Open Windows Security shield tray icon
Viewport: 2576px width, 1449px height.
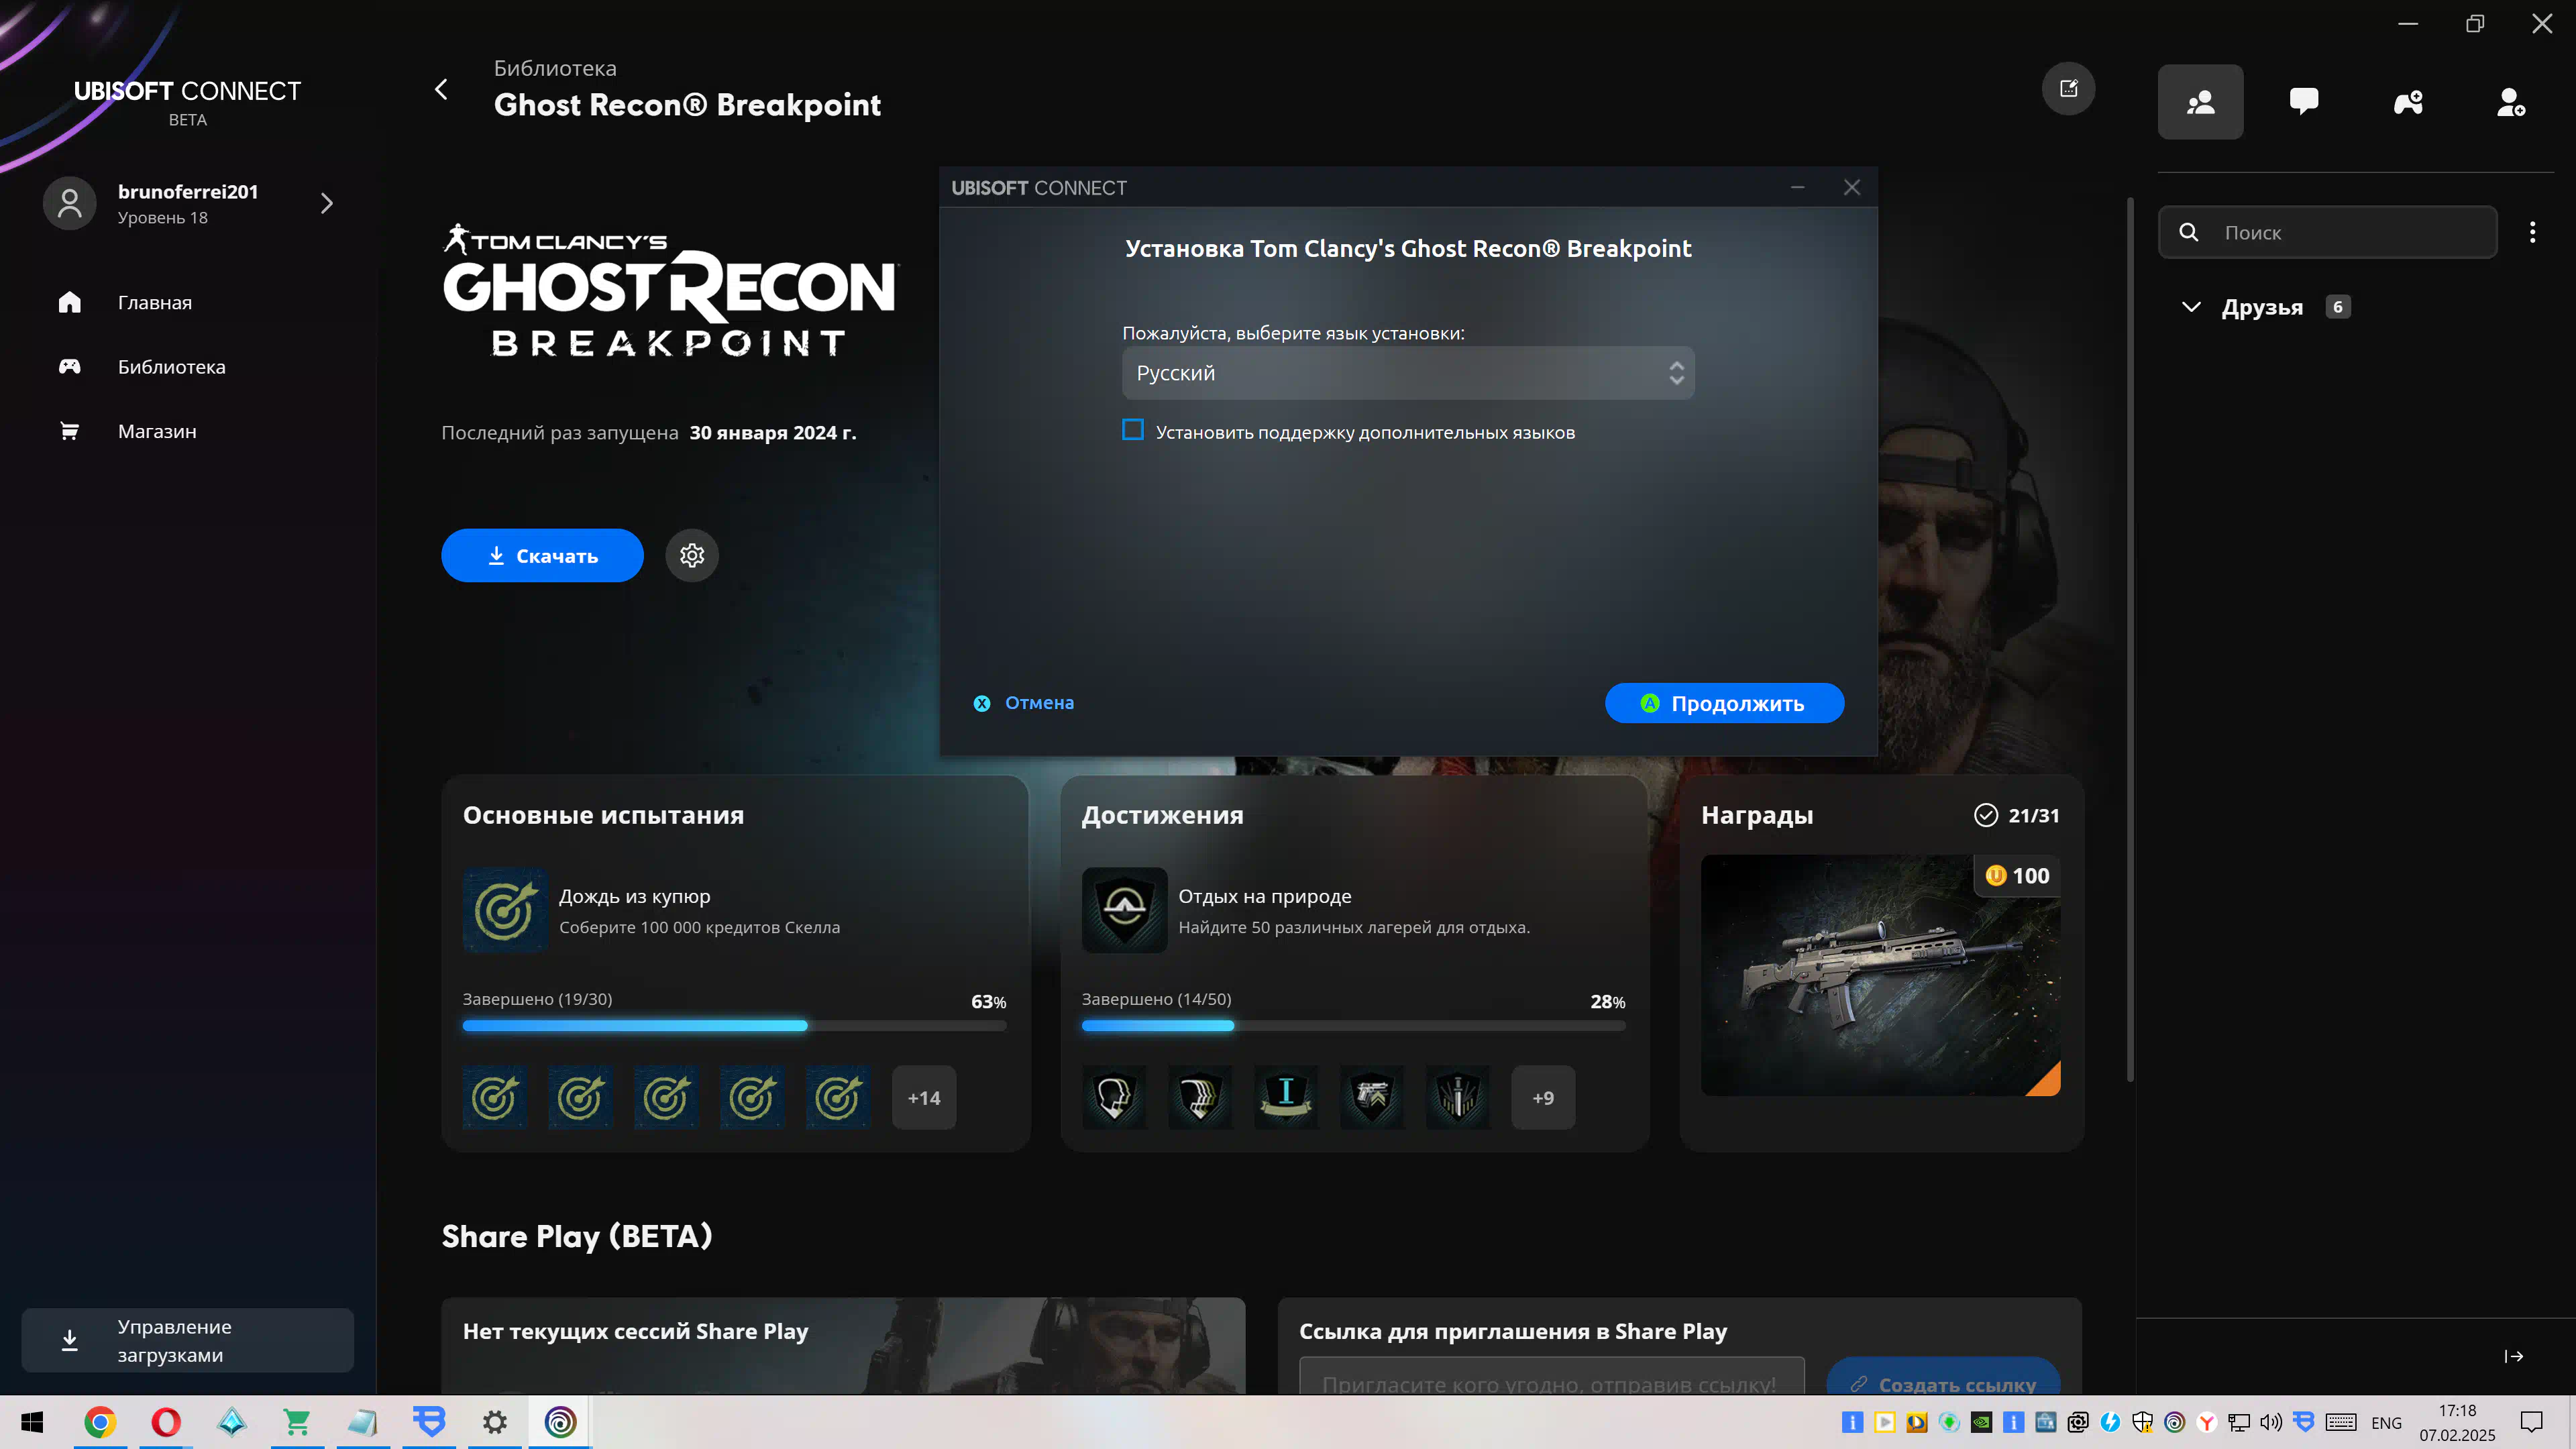pos(2142,1422)
